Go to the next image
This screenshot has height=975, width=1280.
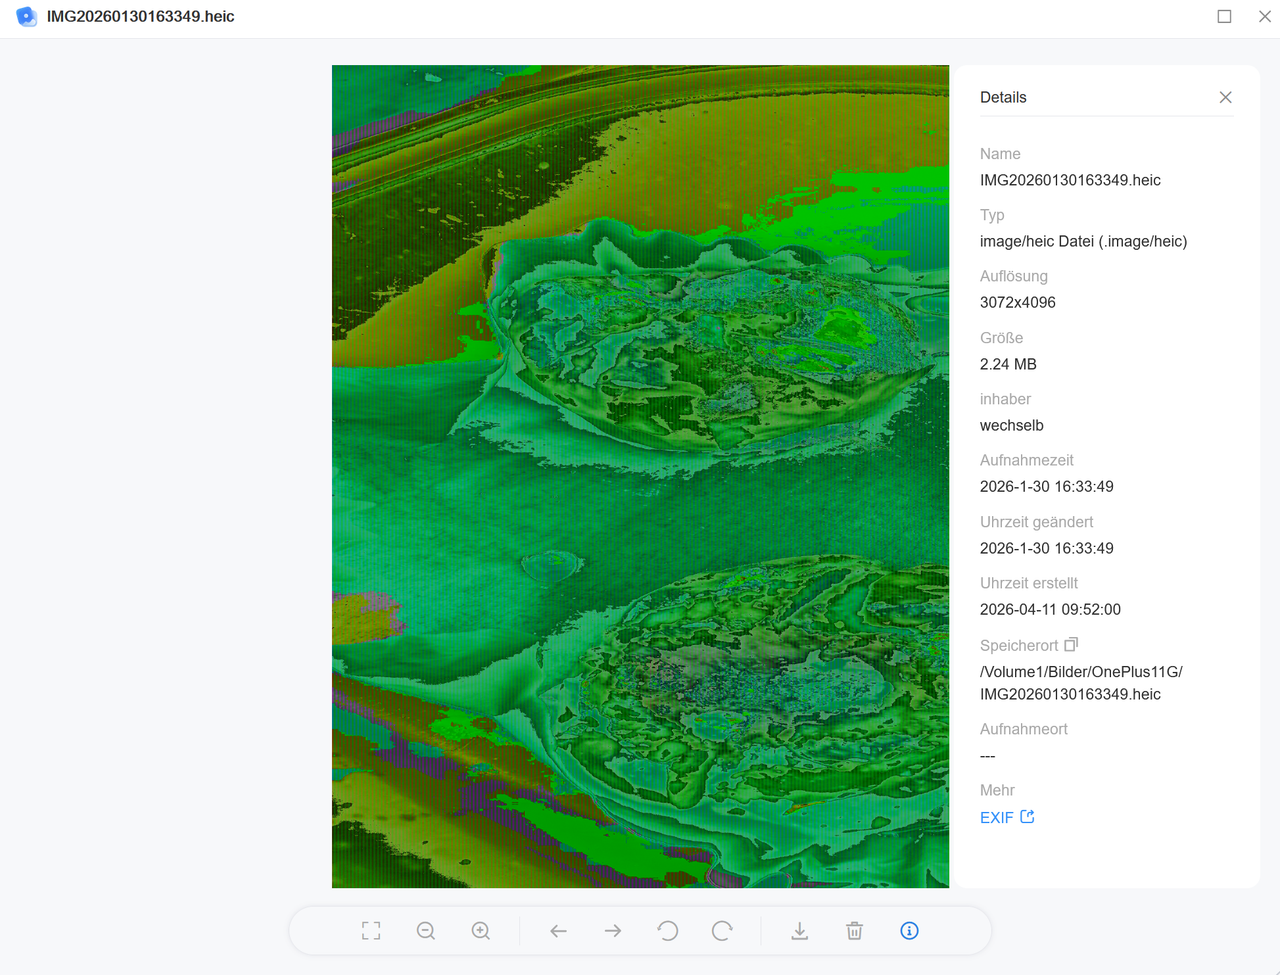coord(613,931)
